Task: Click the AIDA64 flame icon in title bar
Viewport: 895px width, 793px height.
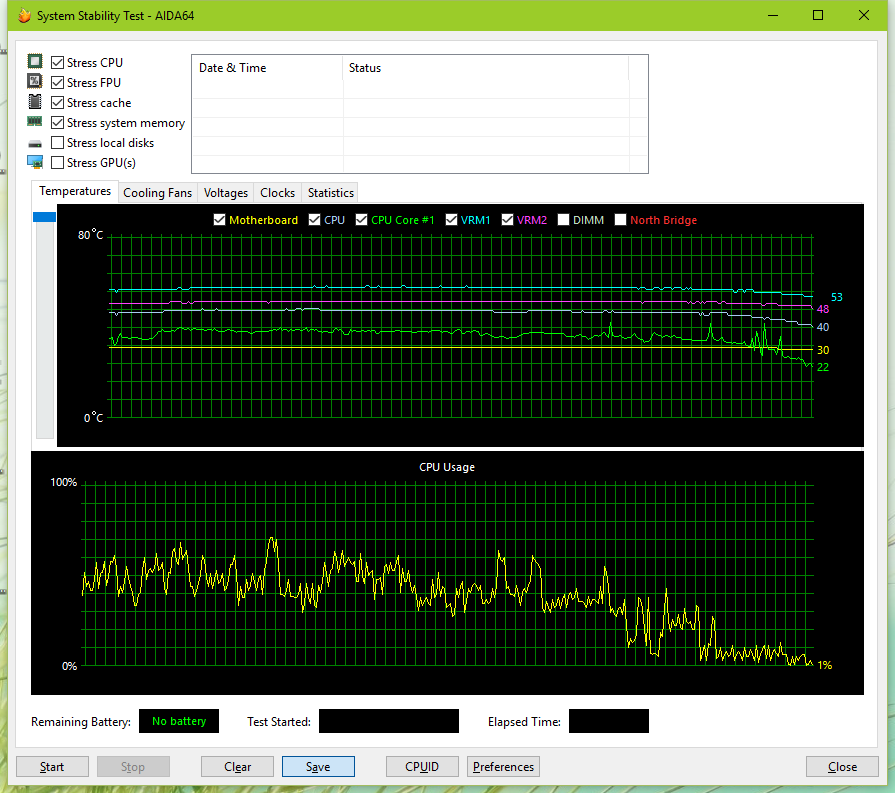Action: (x=24, y=15)
